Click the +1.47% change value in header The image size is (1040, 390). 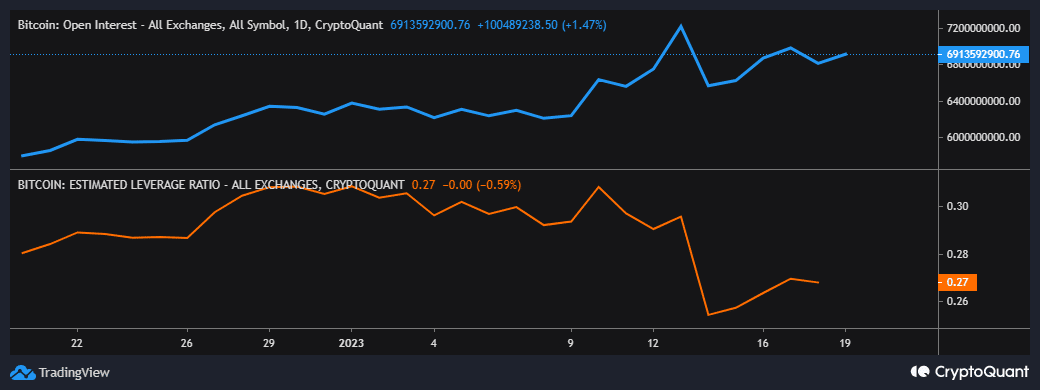(584, 25)
